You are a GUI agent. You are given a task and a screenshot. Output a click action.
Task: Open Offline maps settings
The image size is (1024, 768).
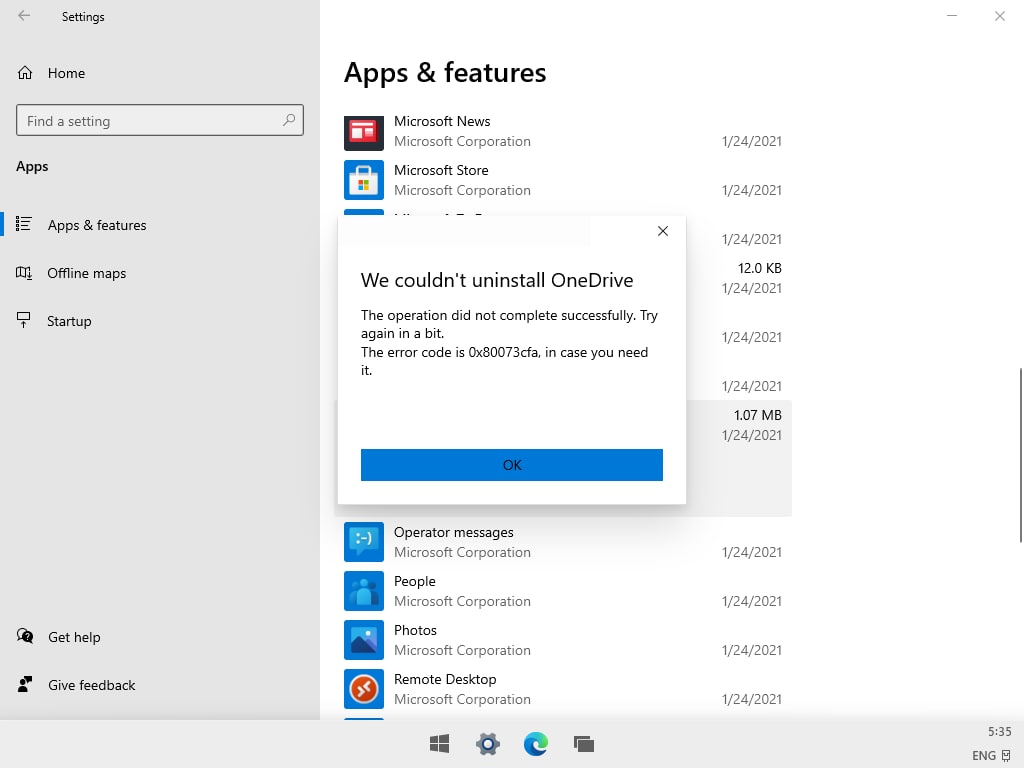pyautogui.click(x=160, y=273)
